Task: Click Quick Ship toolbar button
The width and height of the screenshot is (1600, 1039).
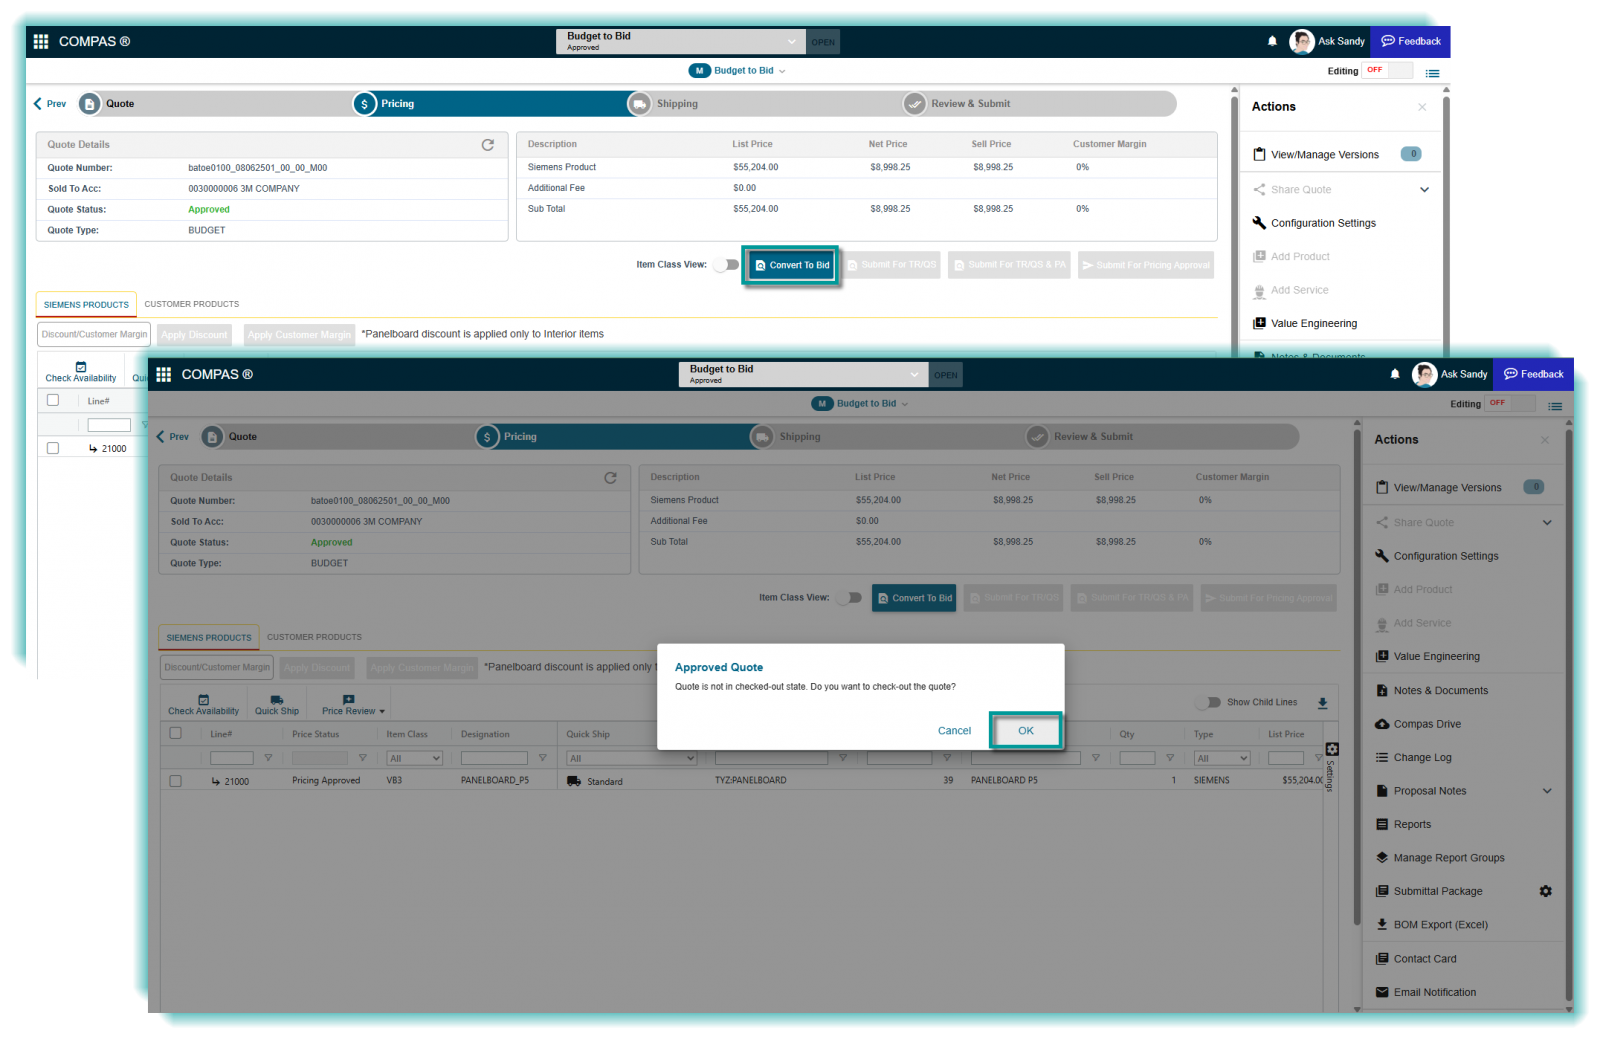Action: [x=277, y=705]
